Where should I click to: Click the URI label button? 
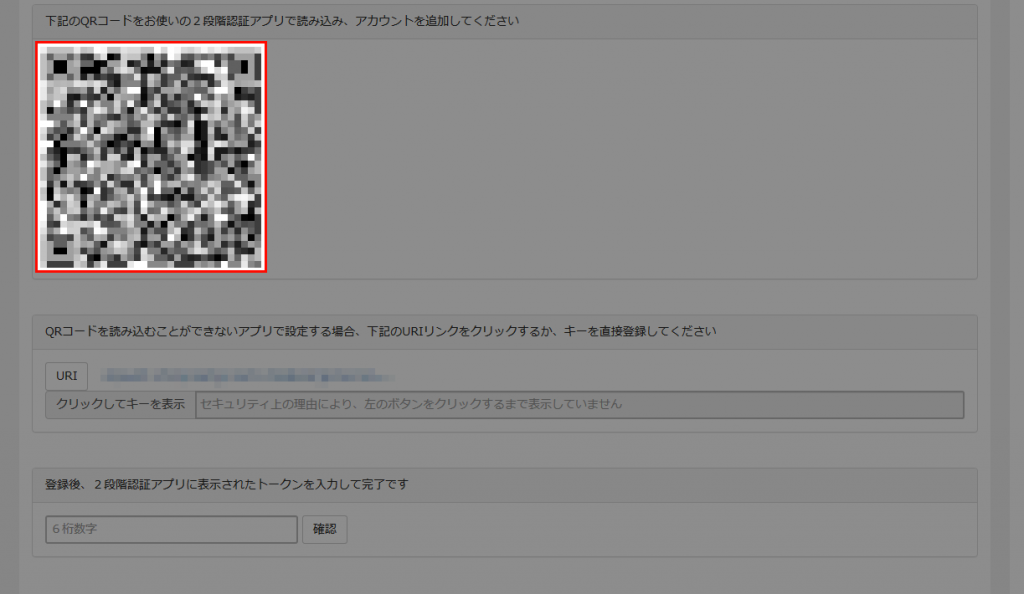coord(67,376)
